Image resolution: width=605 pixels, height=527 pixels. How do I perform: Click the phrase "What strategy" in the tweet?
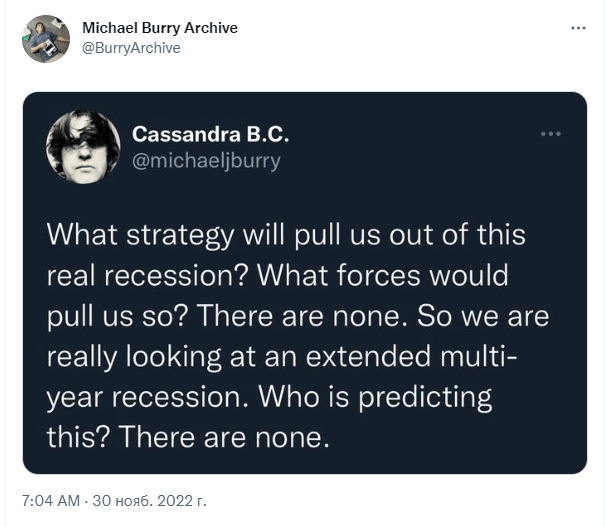tap(141, 235)
